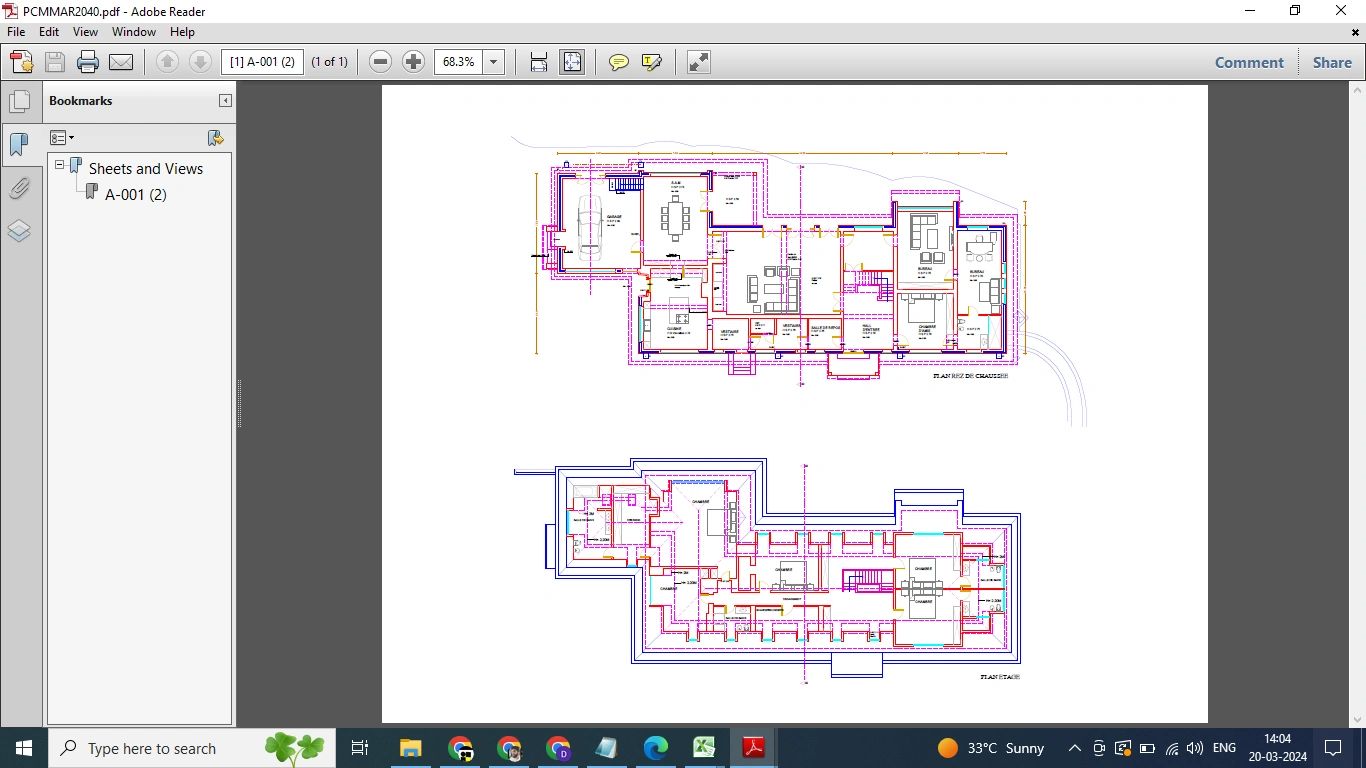Zoom out with the minus button
Image resolution: width=1366 pixels, height=768 pixels.
click(380, 62)
